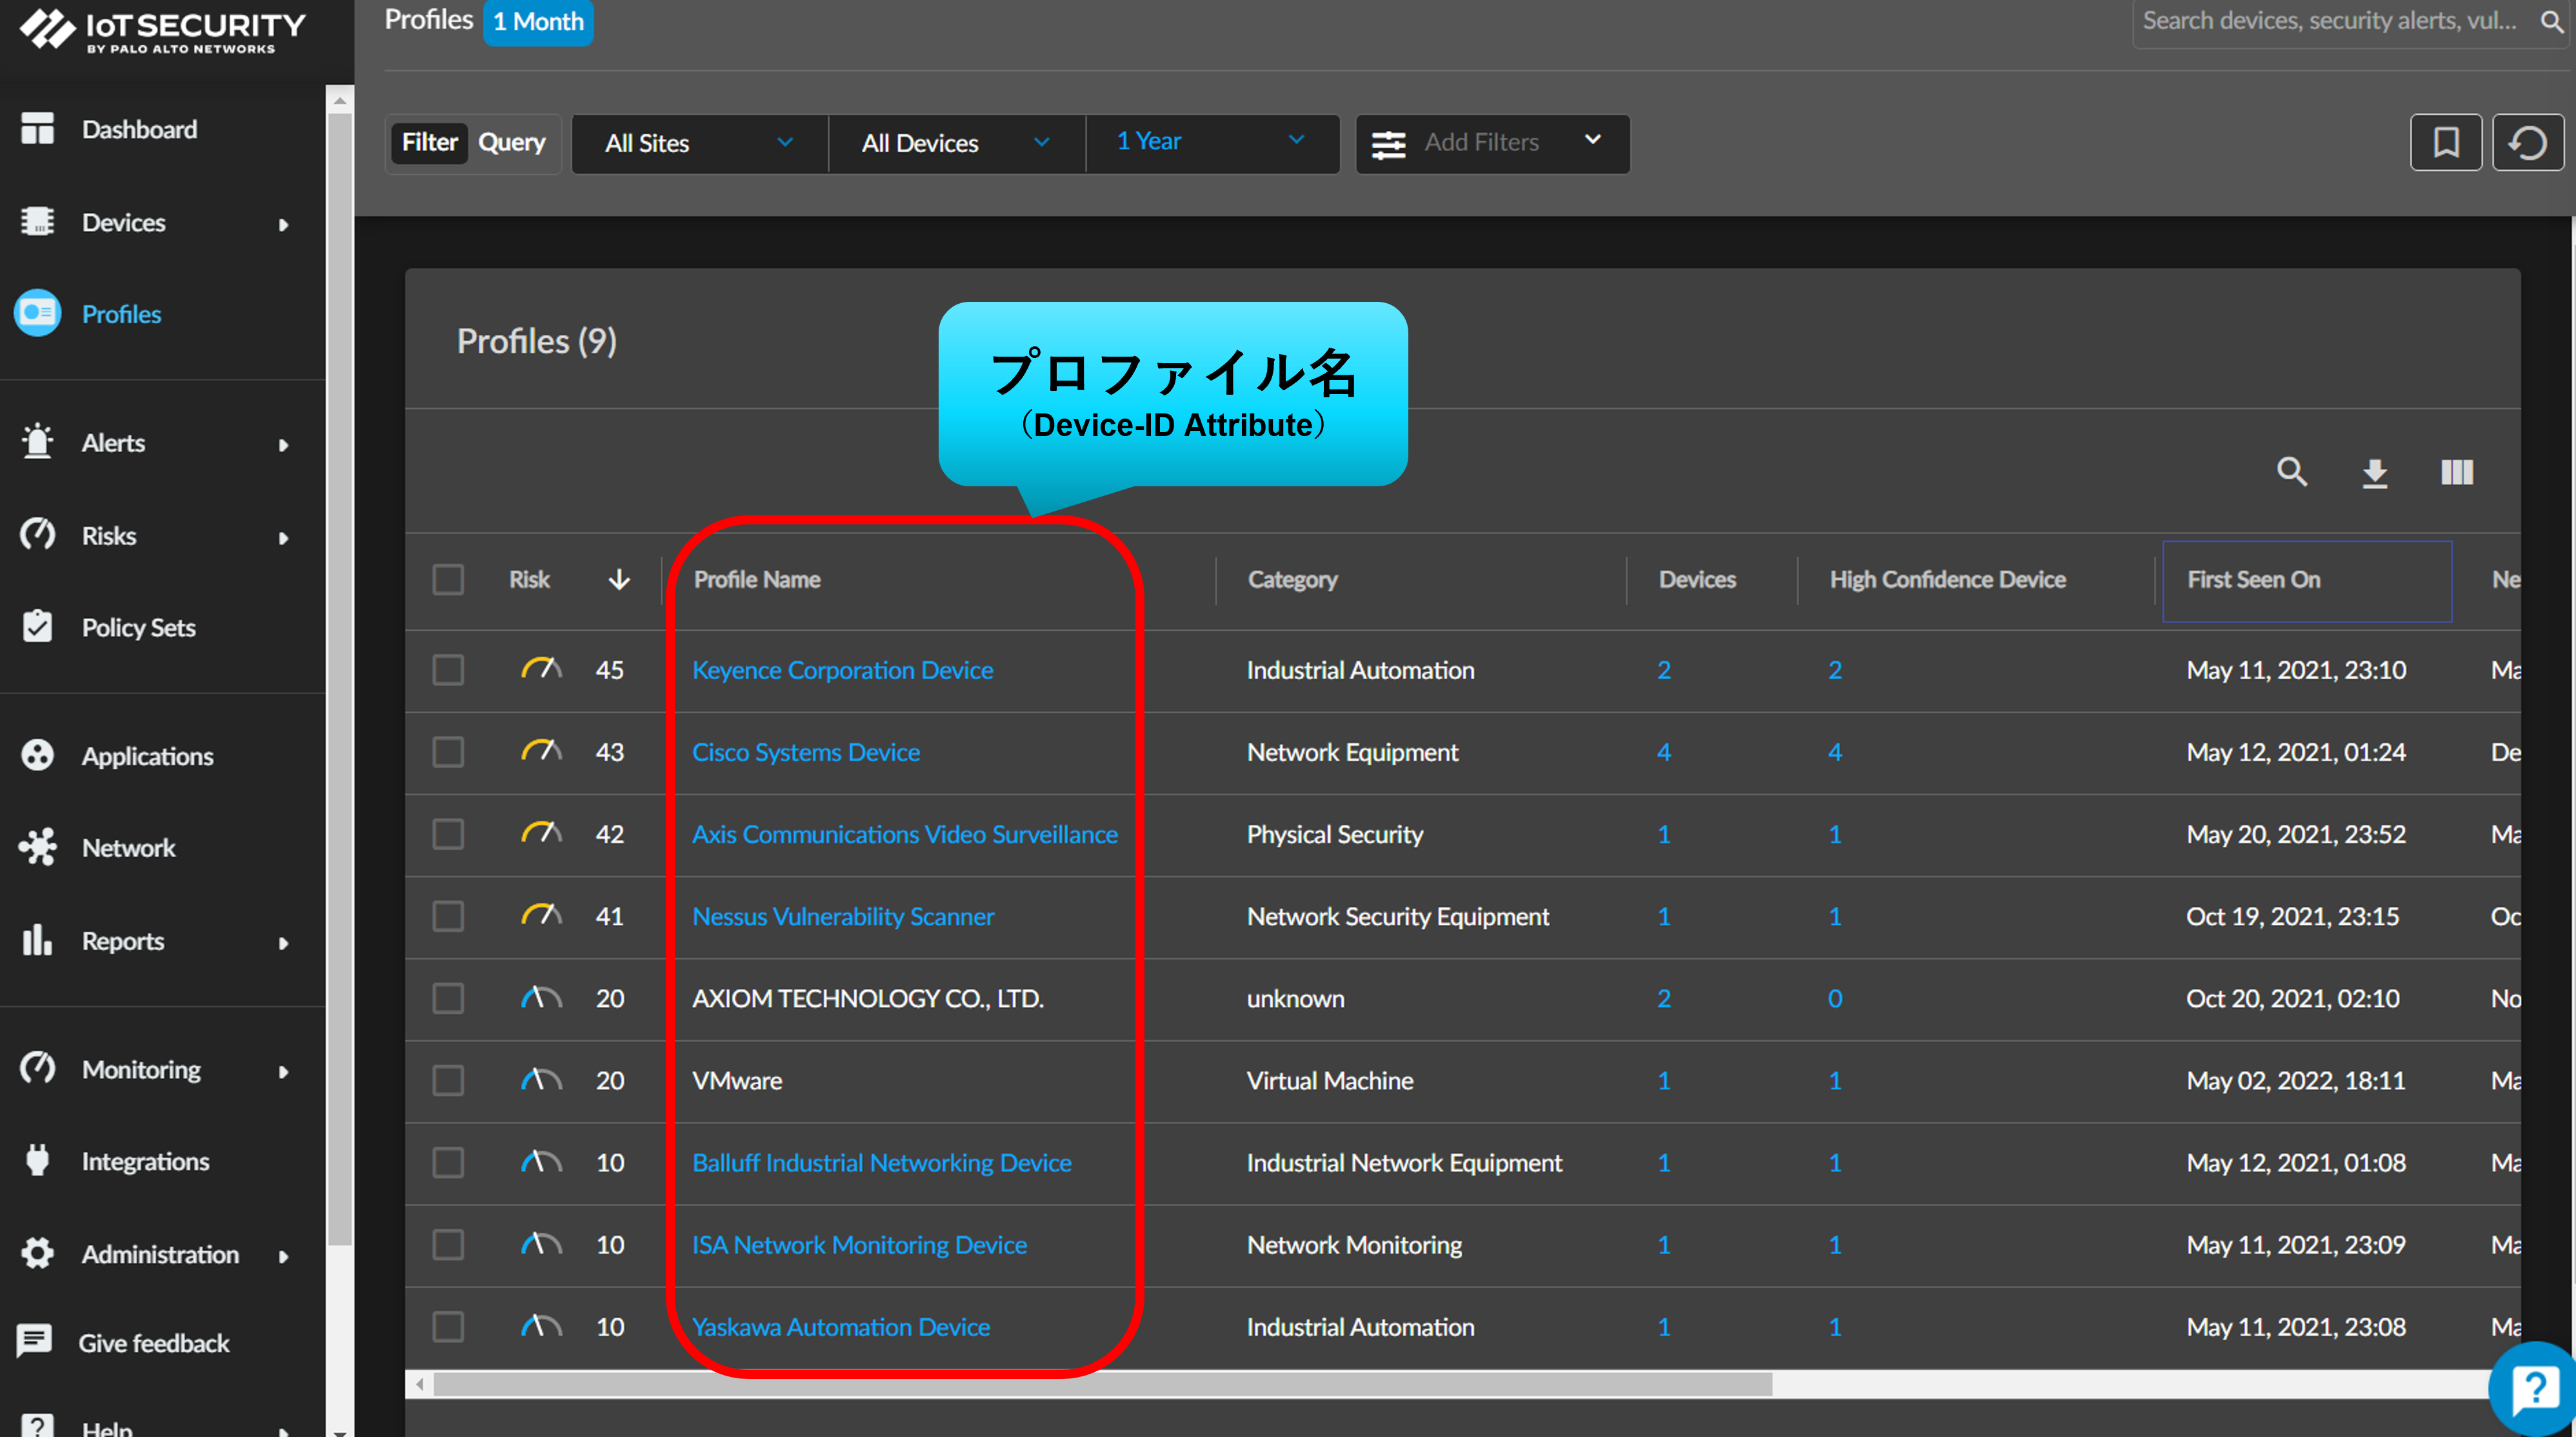This screenshot has width=2576, height=1437.
Task: Check the Keyence Corporation Device row checkbox
Action: coord(448,669)
